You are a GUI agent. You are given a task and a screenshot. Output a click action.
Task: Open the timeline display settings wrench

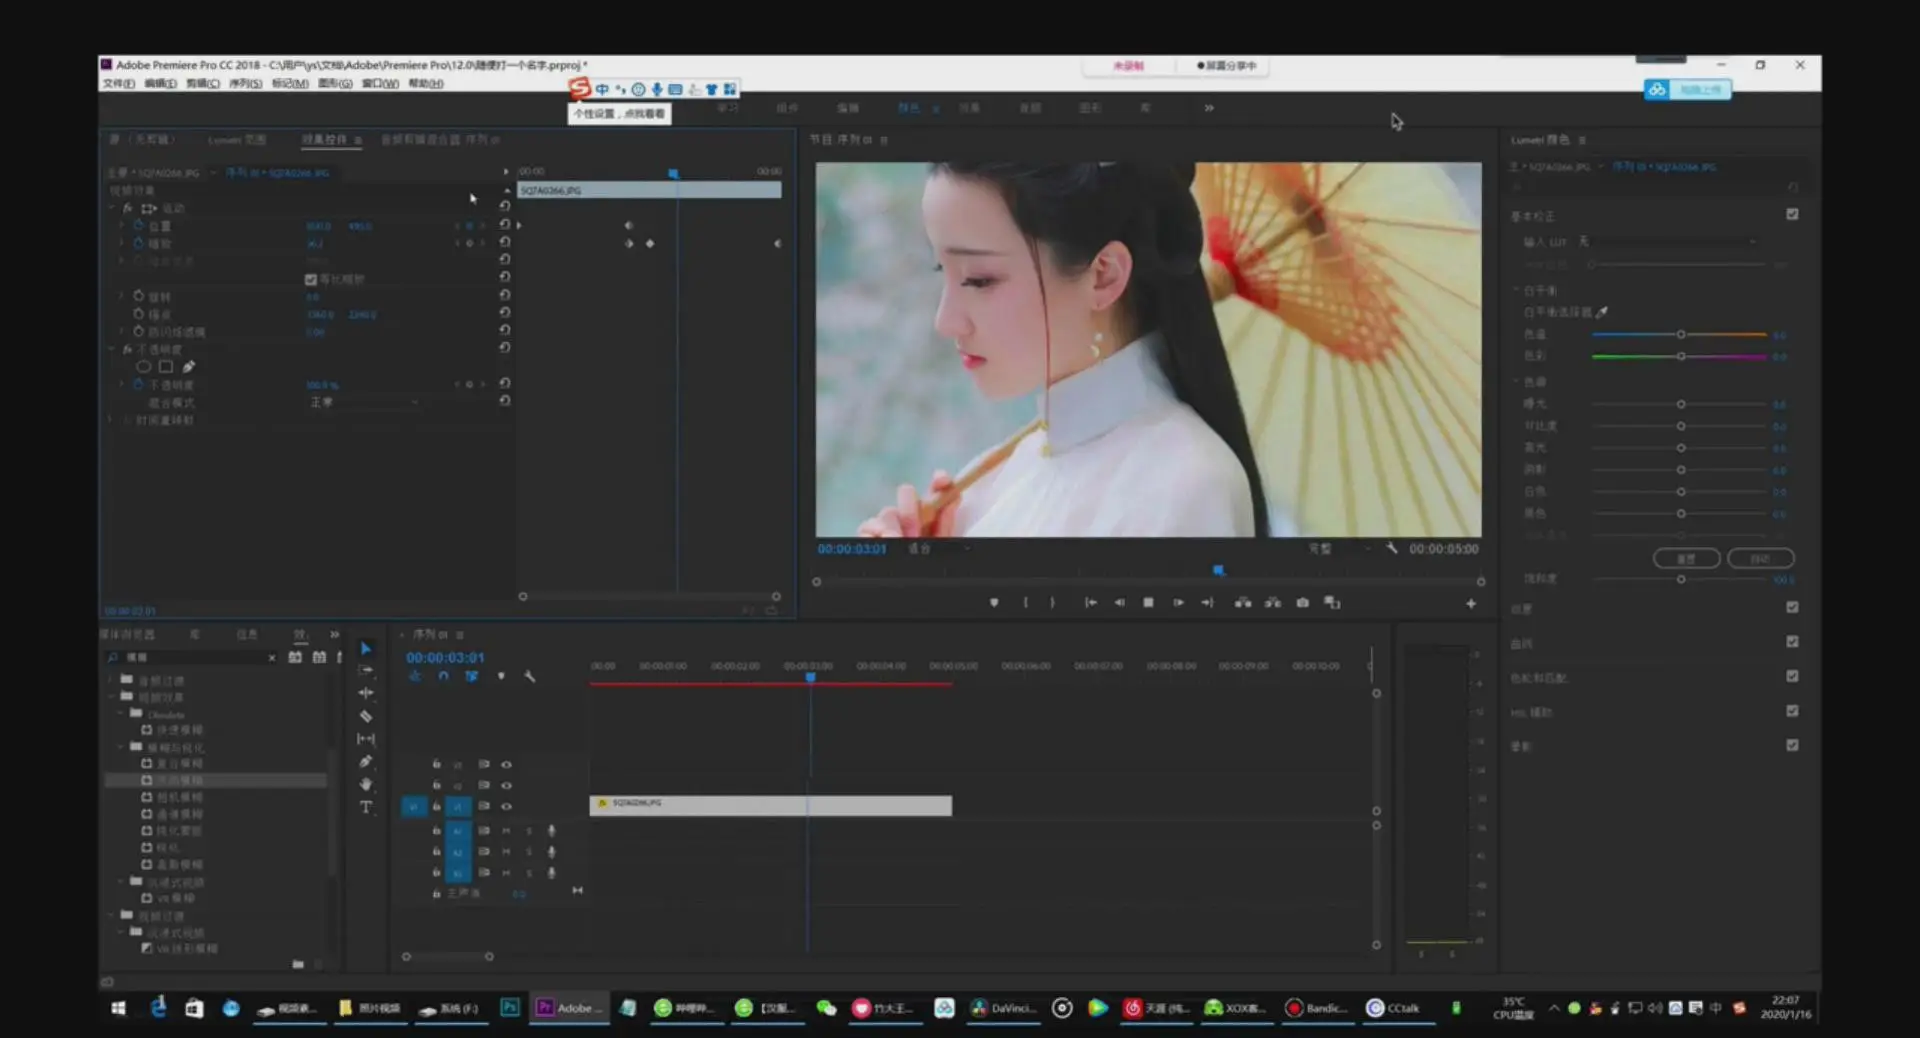tap(530, 677)
